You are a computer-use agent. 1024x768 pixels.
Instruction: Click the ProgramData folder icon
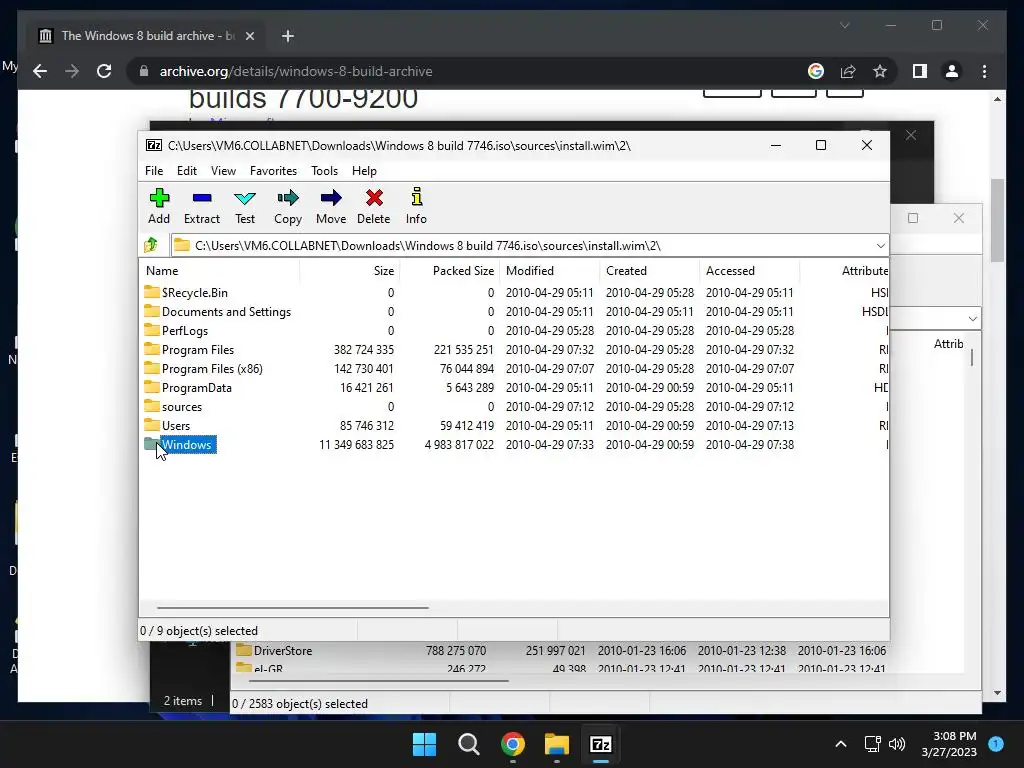(152, 387)
